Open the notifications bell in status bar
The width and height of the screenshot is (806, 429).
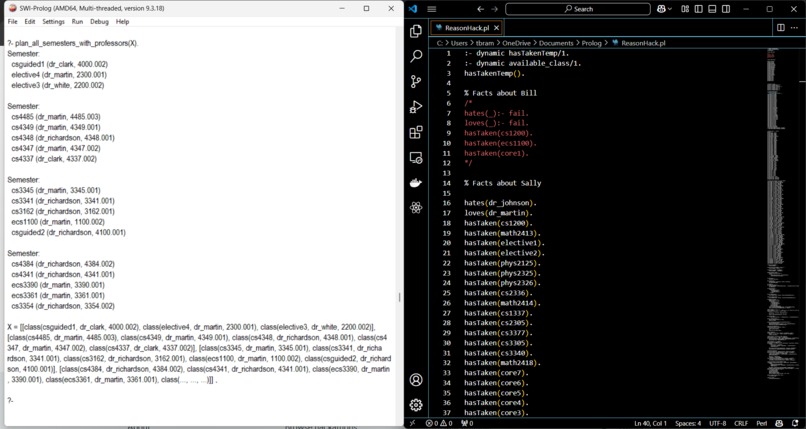(795, 423)
